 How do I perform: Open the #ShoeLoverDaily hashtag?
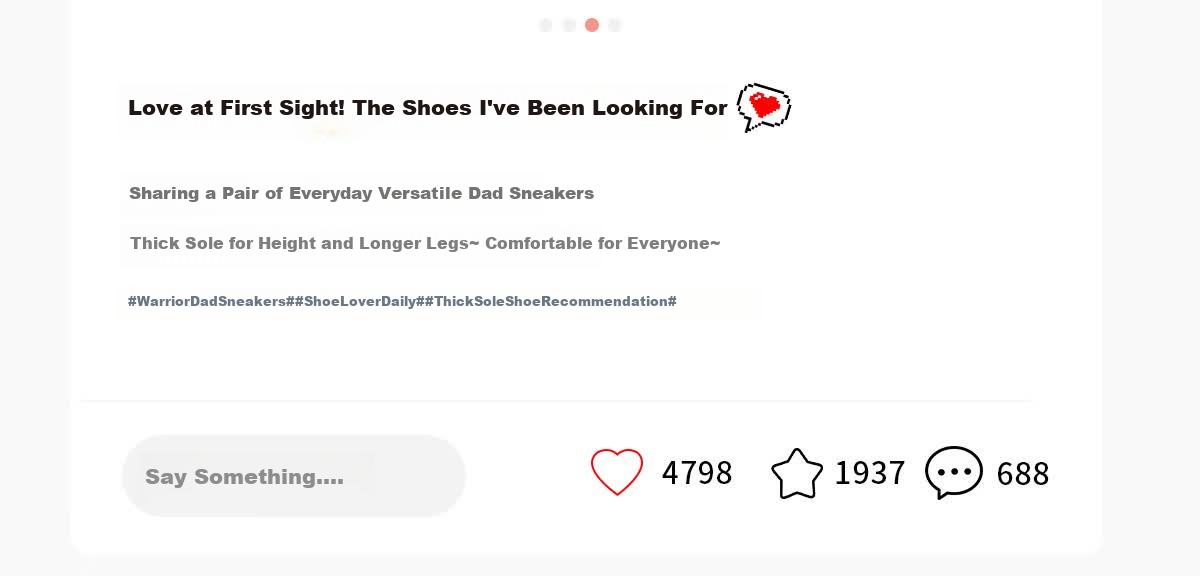[358, 301]
